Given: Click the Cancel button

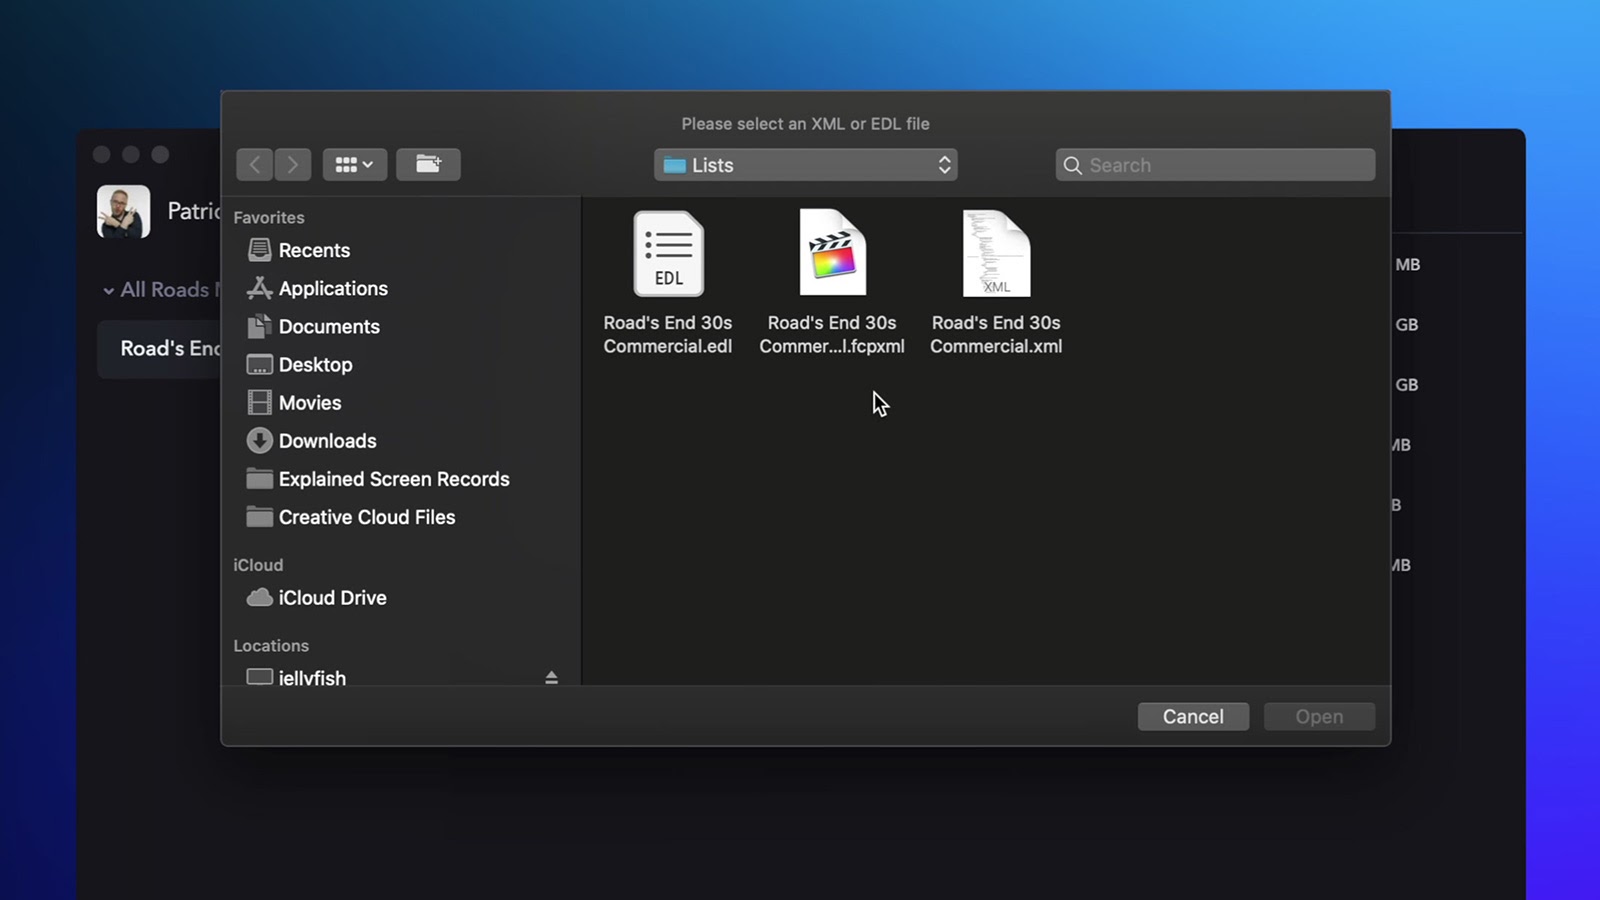Looking at the screenshot, I should pos(1193,716).
